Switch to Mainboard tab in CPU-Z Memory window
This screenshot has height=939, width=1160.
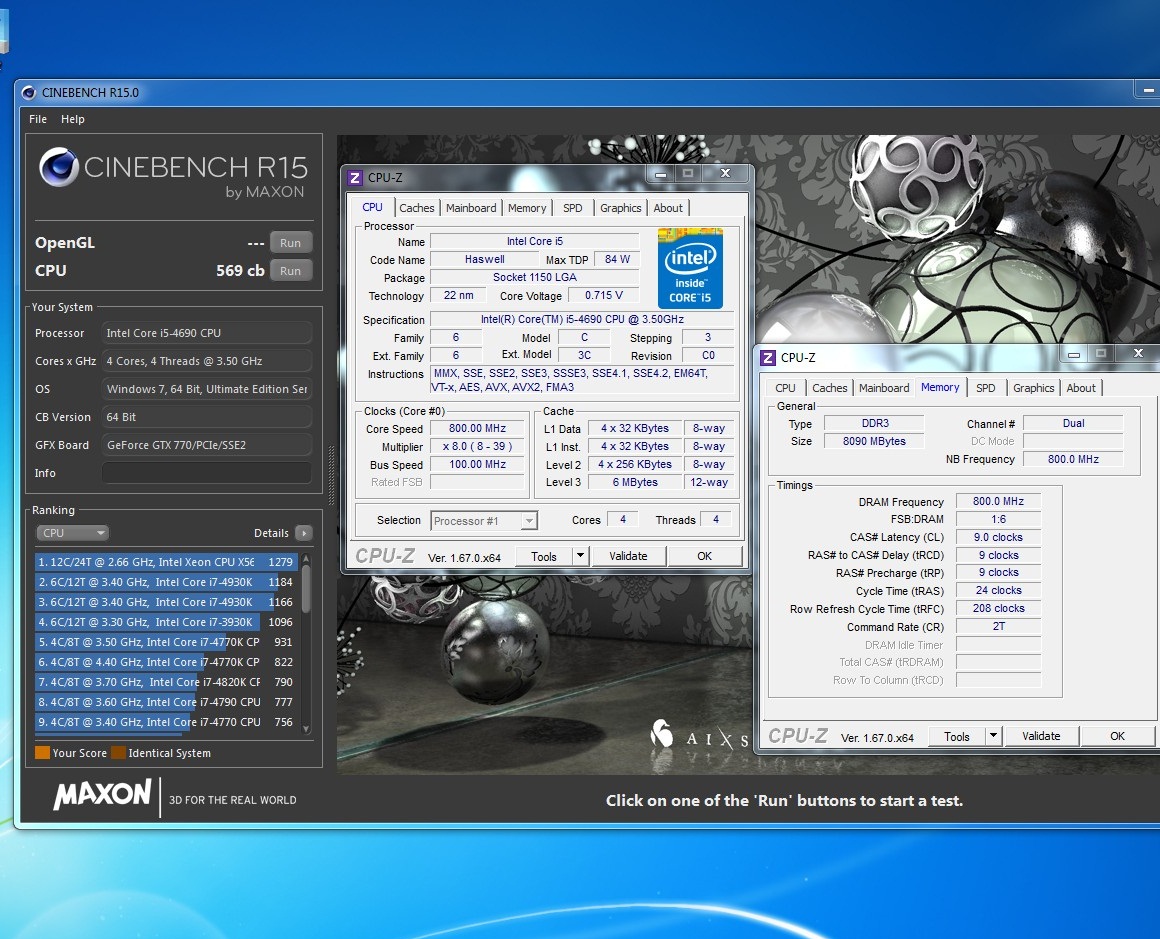coord(883,388)
